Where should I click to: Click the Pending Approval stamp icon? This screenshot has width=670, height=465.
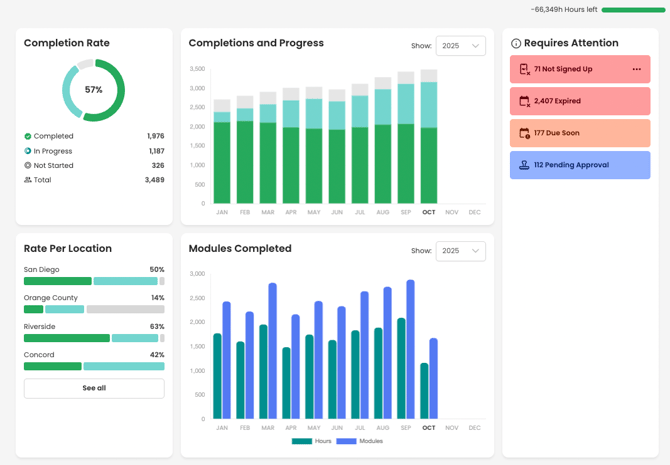pos(524,165)
